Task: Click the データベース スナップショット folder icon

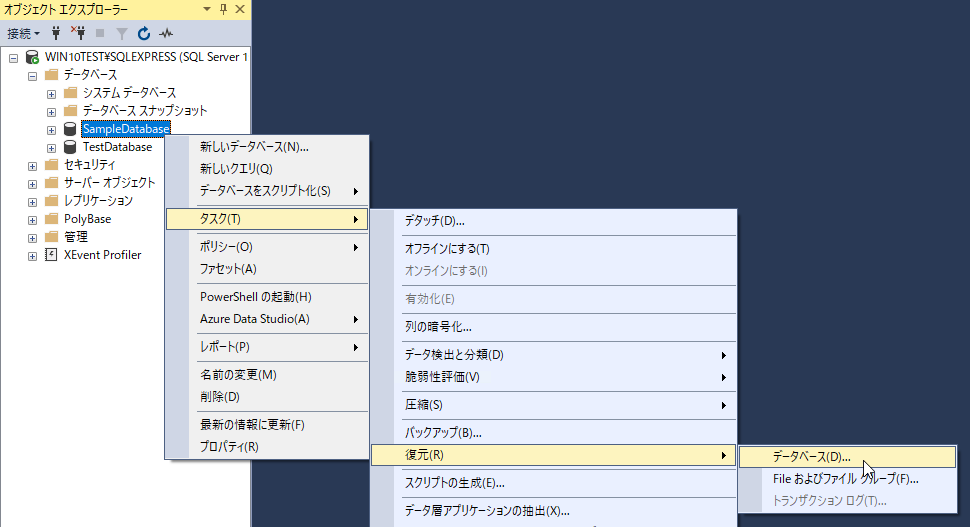Action: pos(71,111)
